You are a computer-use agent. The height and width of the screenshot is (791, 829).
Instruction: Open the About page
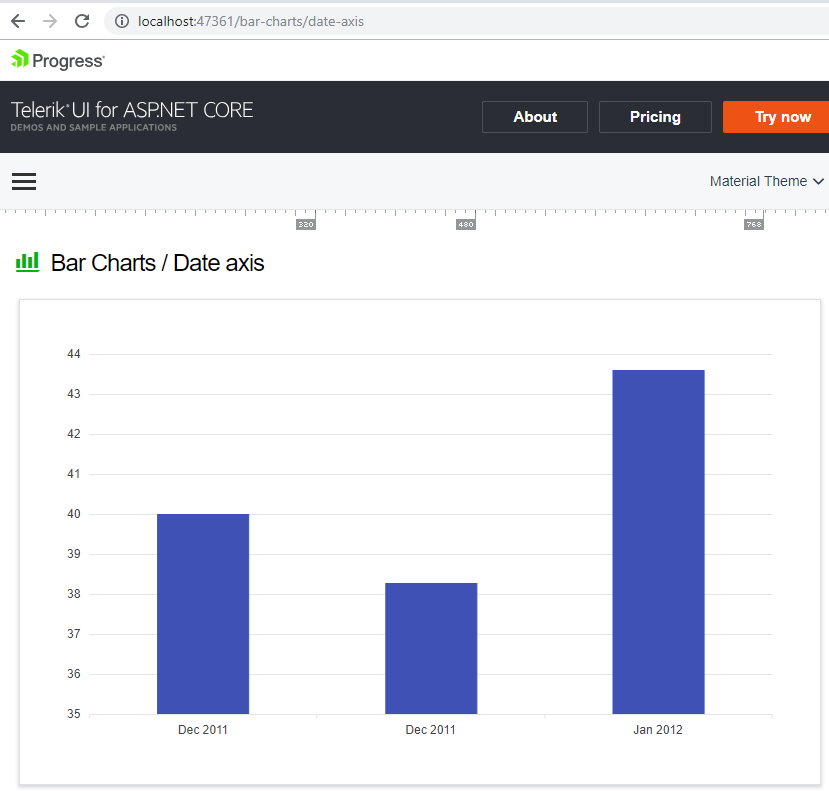(x=535, y=117)
